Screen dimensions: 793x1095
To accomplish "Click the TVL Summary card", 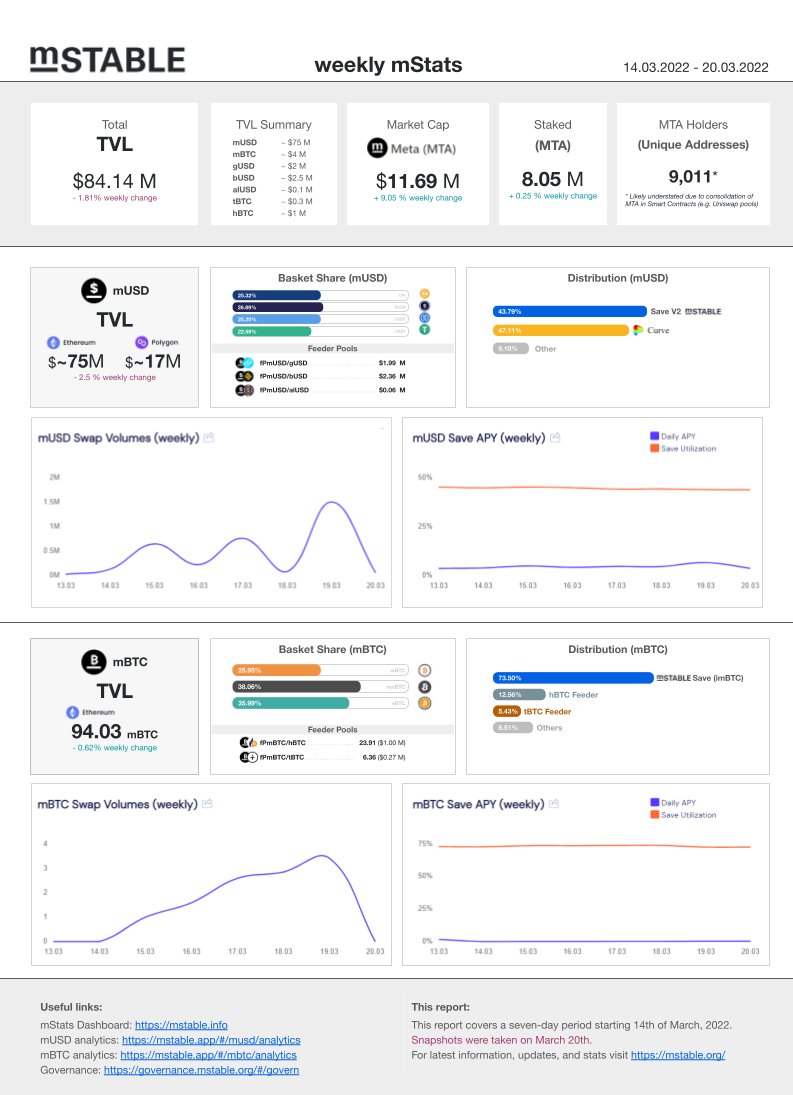I will point(274,164).
